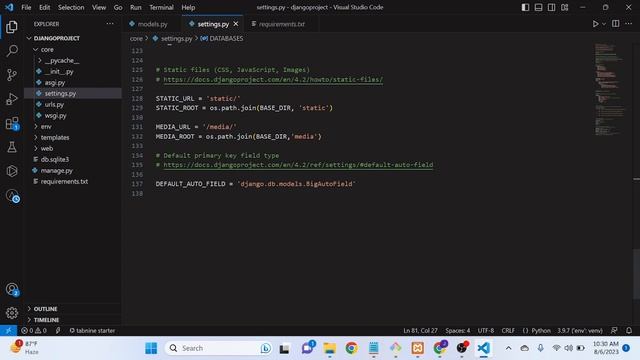640x360 pixels.
Task: Change encoding via UTF-8 status item
Action: [486, 331]
